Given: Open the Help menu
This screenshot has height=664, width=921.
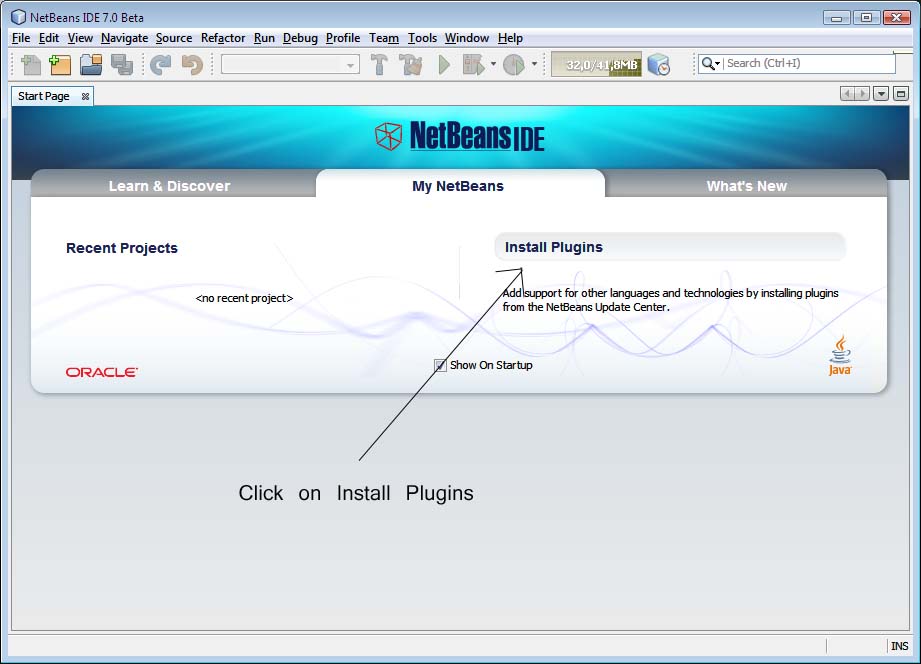Looking at the screenshot, I should pyautogui.click(x=510, y=38).
